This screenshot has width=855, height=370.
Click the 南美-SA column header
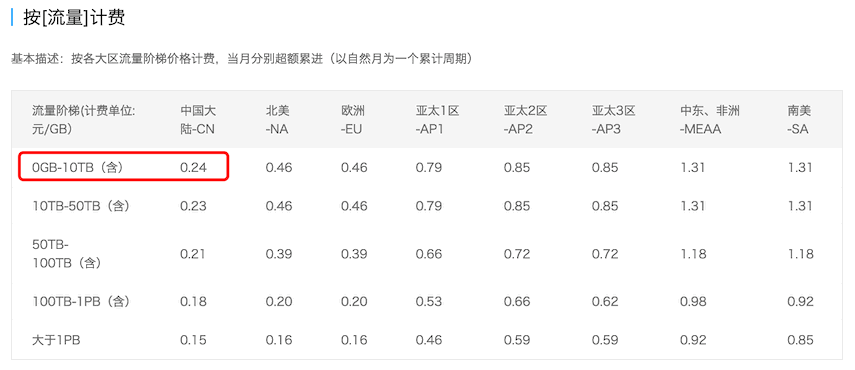[x=799, y=120]
